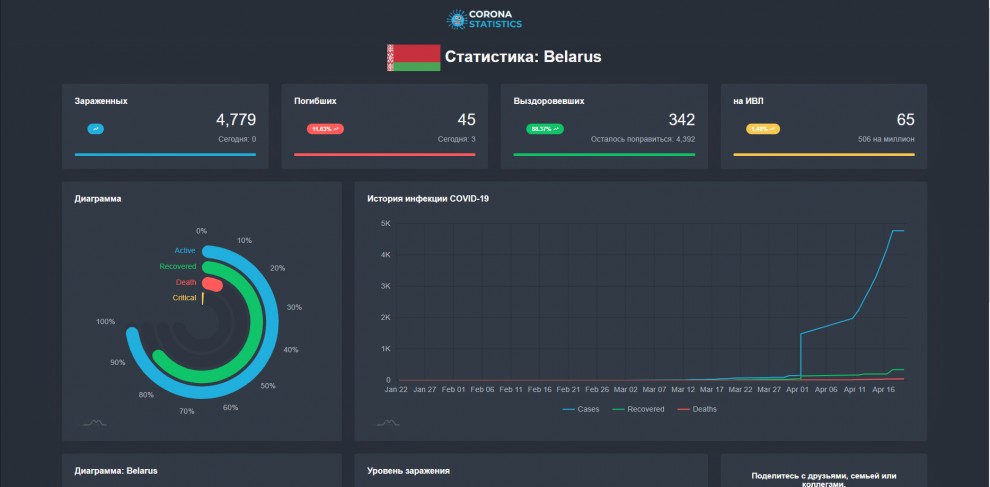Screen dimensions: 990x487
Task: Toggle the Cases series in the legend
Action: pos(580,409)
